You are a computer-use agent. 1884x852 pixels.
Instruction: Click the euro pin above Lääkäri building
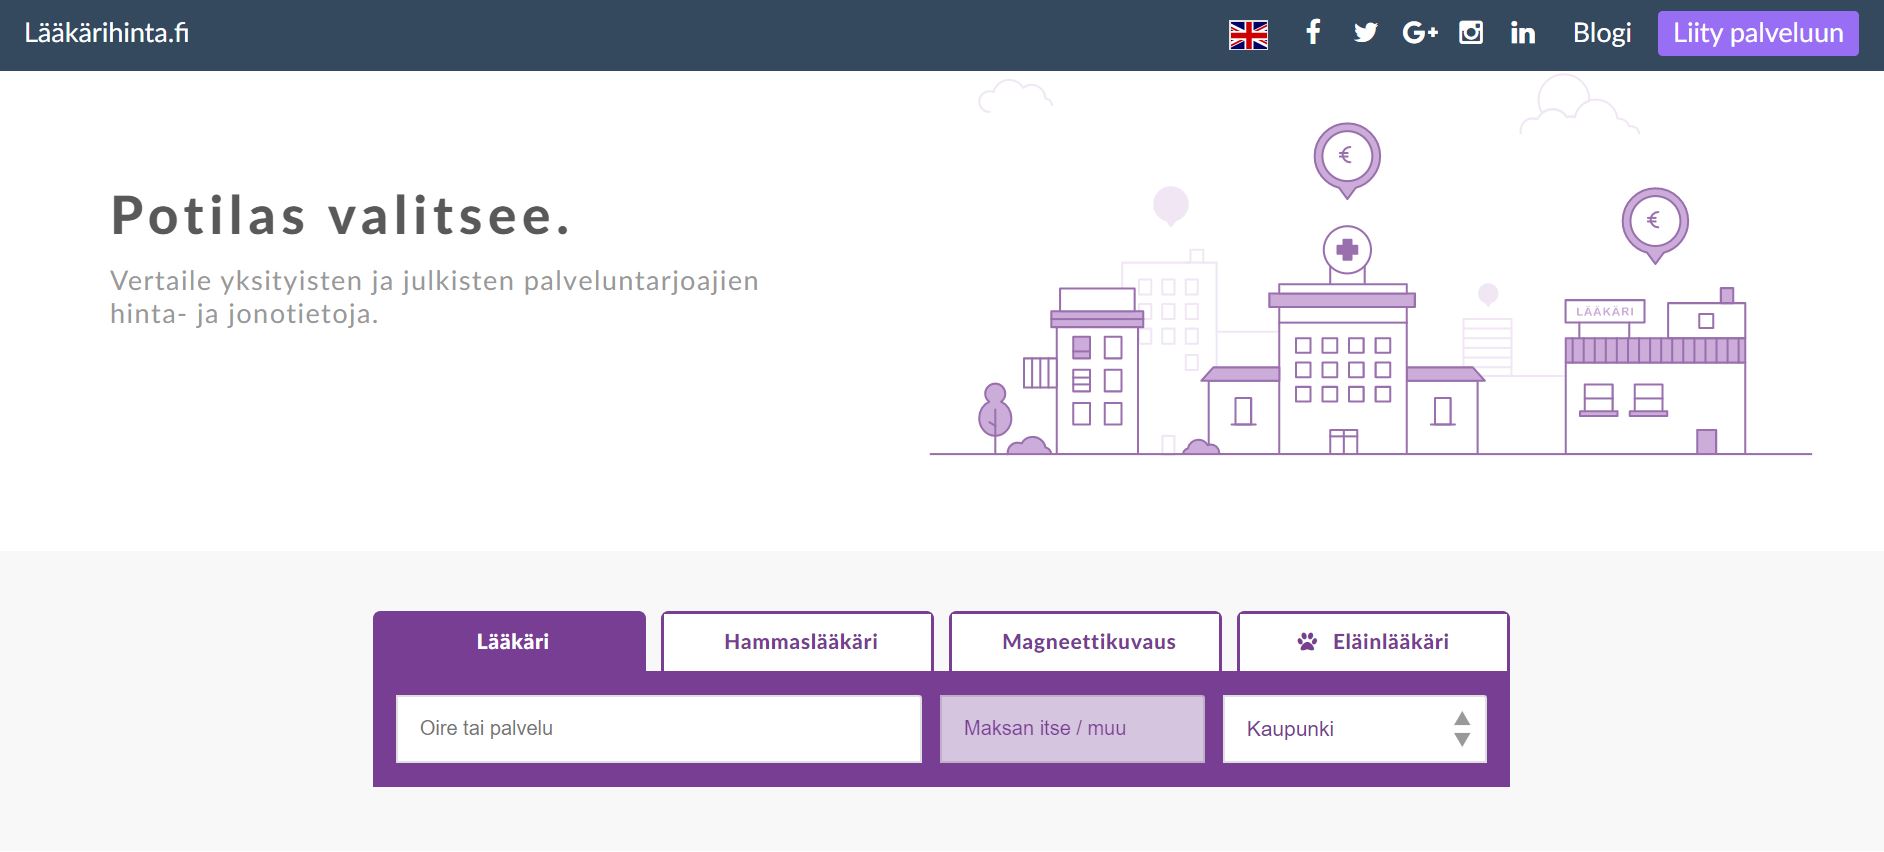pyautogui.click(x=1654, y=221)
